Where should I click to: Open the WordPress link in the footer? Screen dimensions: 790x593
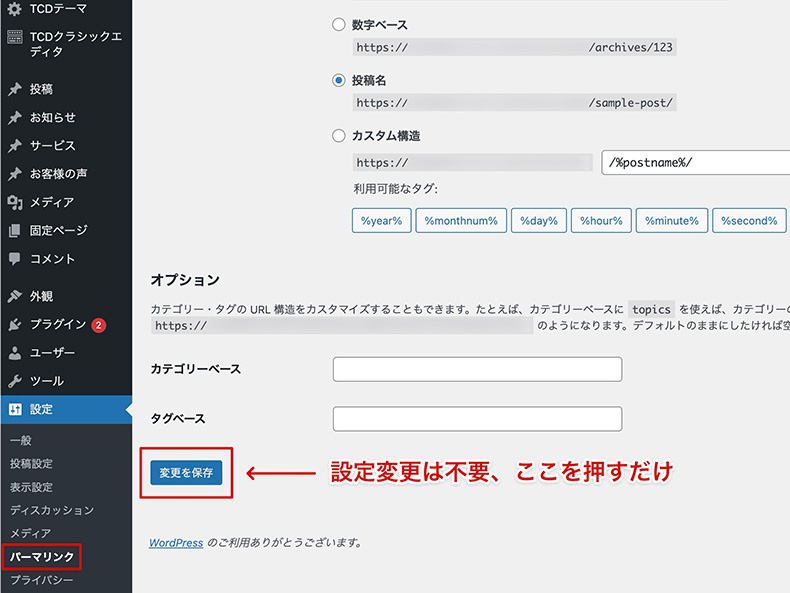(x=176, y=543)
